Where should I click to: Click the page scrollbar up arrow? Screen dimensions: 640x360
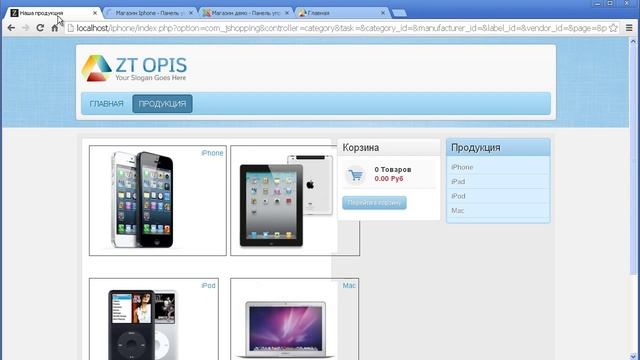point(633,41)
